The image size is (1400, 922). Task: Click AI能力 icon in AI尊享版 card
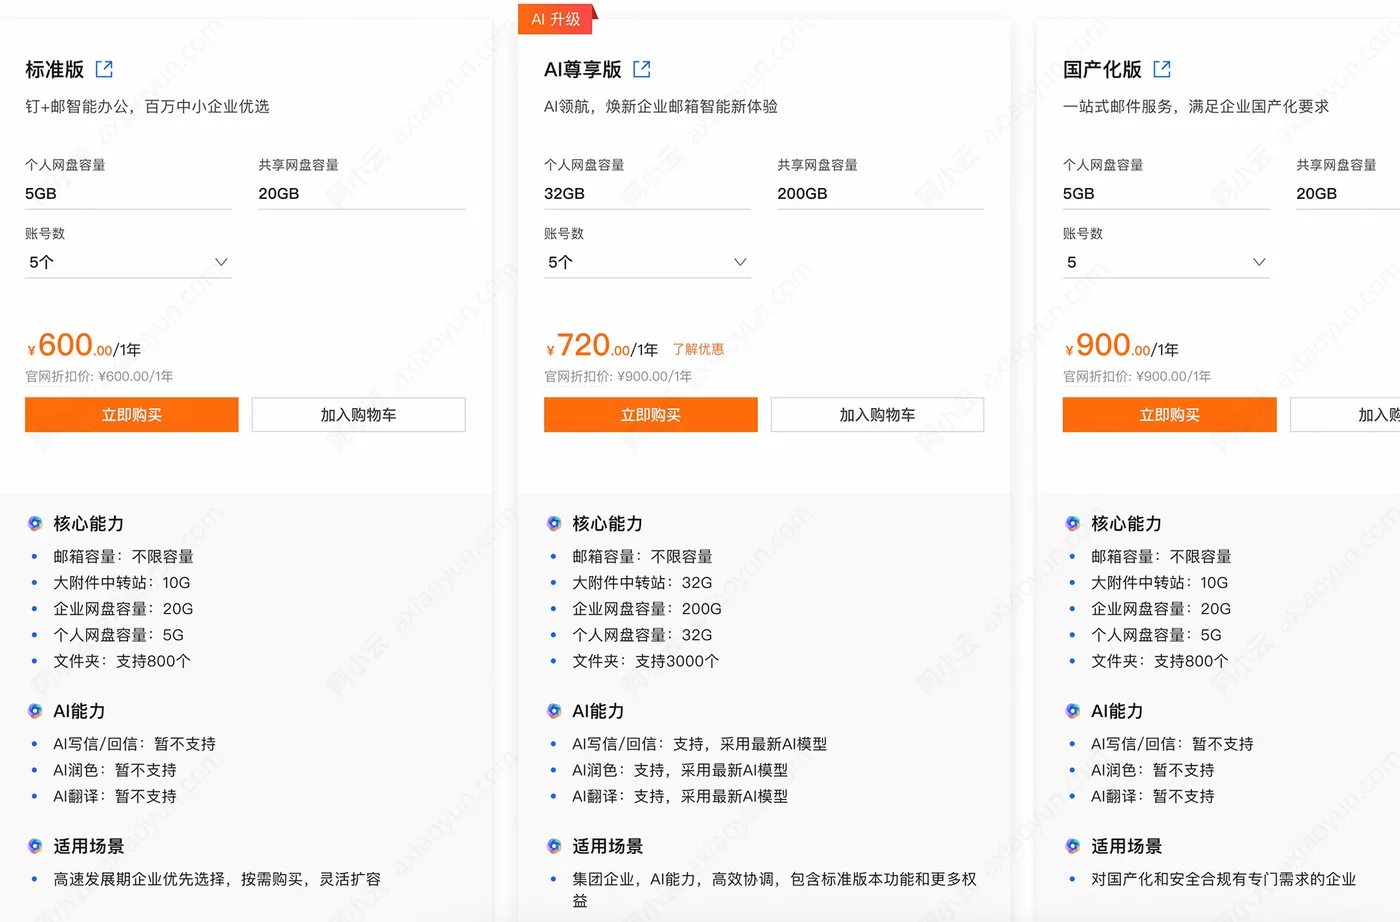554,711
